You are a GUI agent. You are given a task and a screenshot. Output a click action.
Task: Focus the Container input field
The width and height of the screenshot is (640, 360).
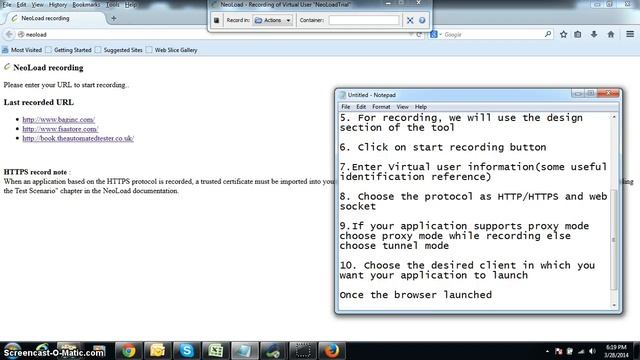(x=364, y=20)
